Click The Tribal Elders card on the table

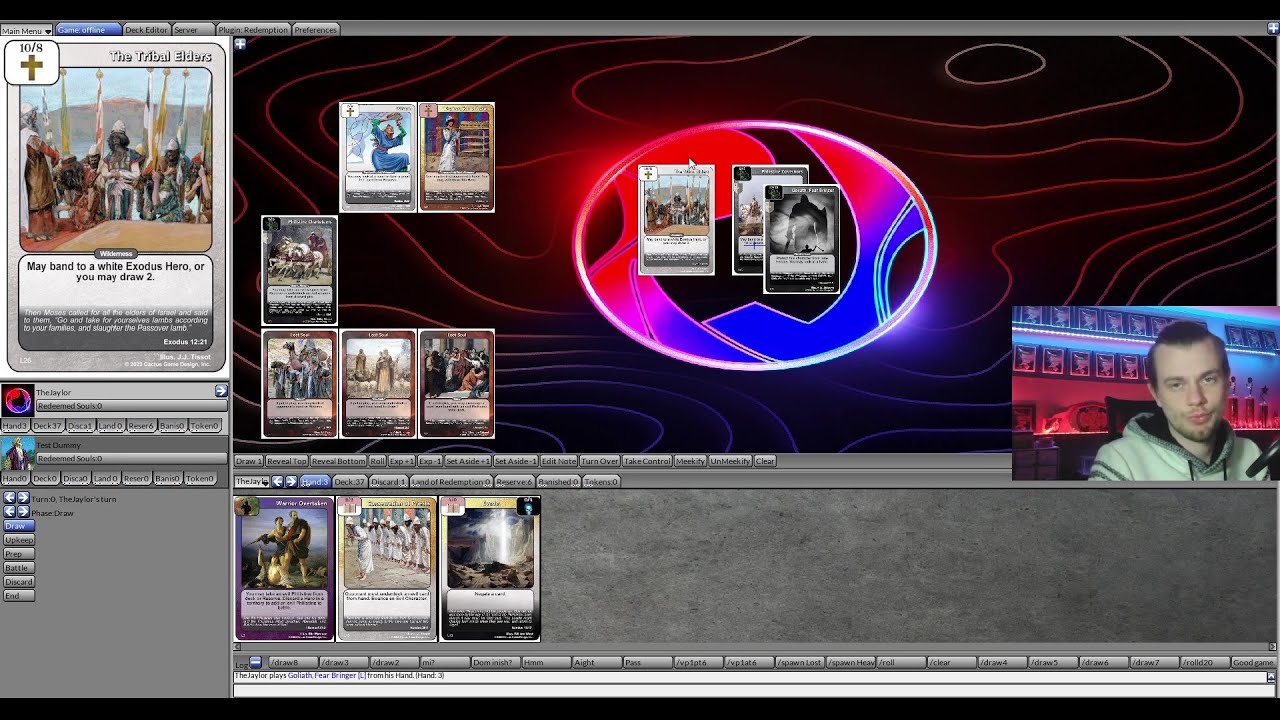[676, 220]
